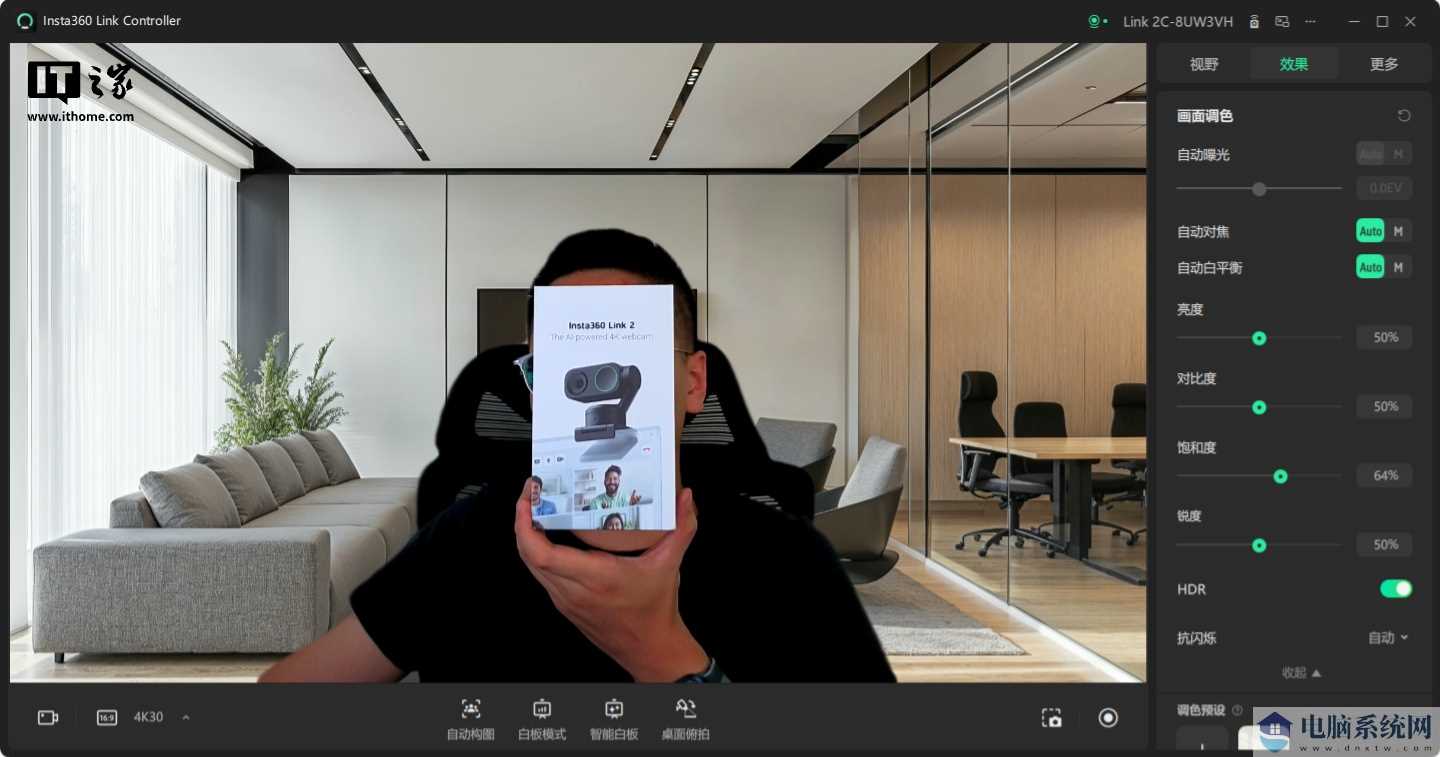The width and height of the screenshot is (1440, 757).
Task: Click the 饱和度 64% value field
Action: pyautogui.click(x=1384, y=476)
